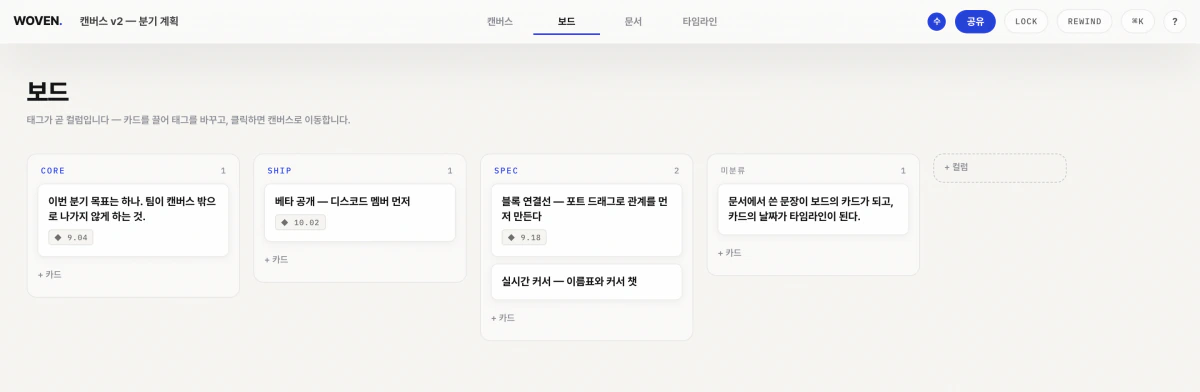Viewport: 1200px width, 392px height.
Task: Click the 9.04 date tag on CORE card
Action: [71, 237]
